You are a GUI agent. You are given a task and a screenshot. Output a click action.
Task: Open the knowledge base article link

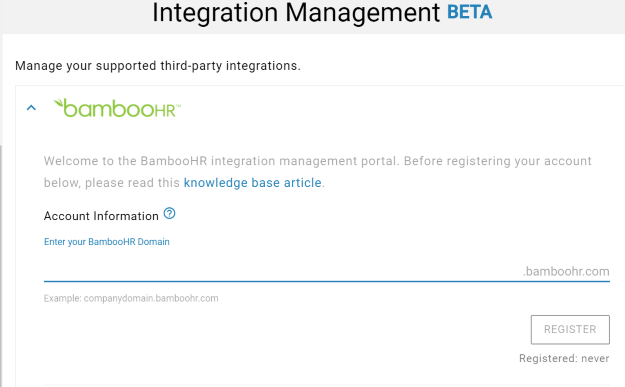coord(252,183)
